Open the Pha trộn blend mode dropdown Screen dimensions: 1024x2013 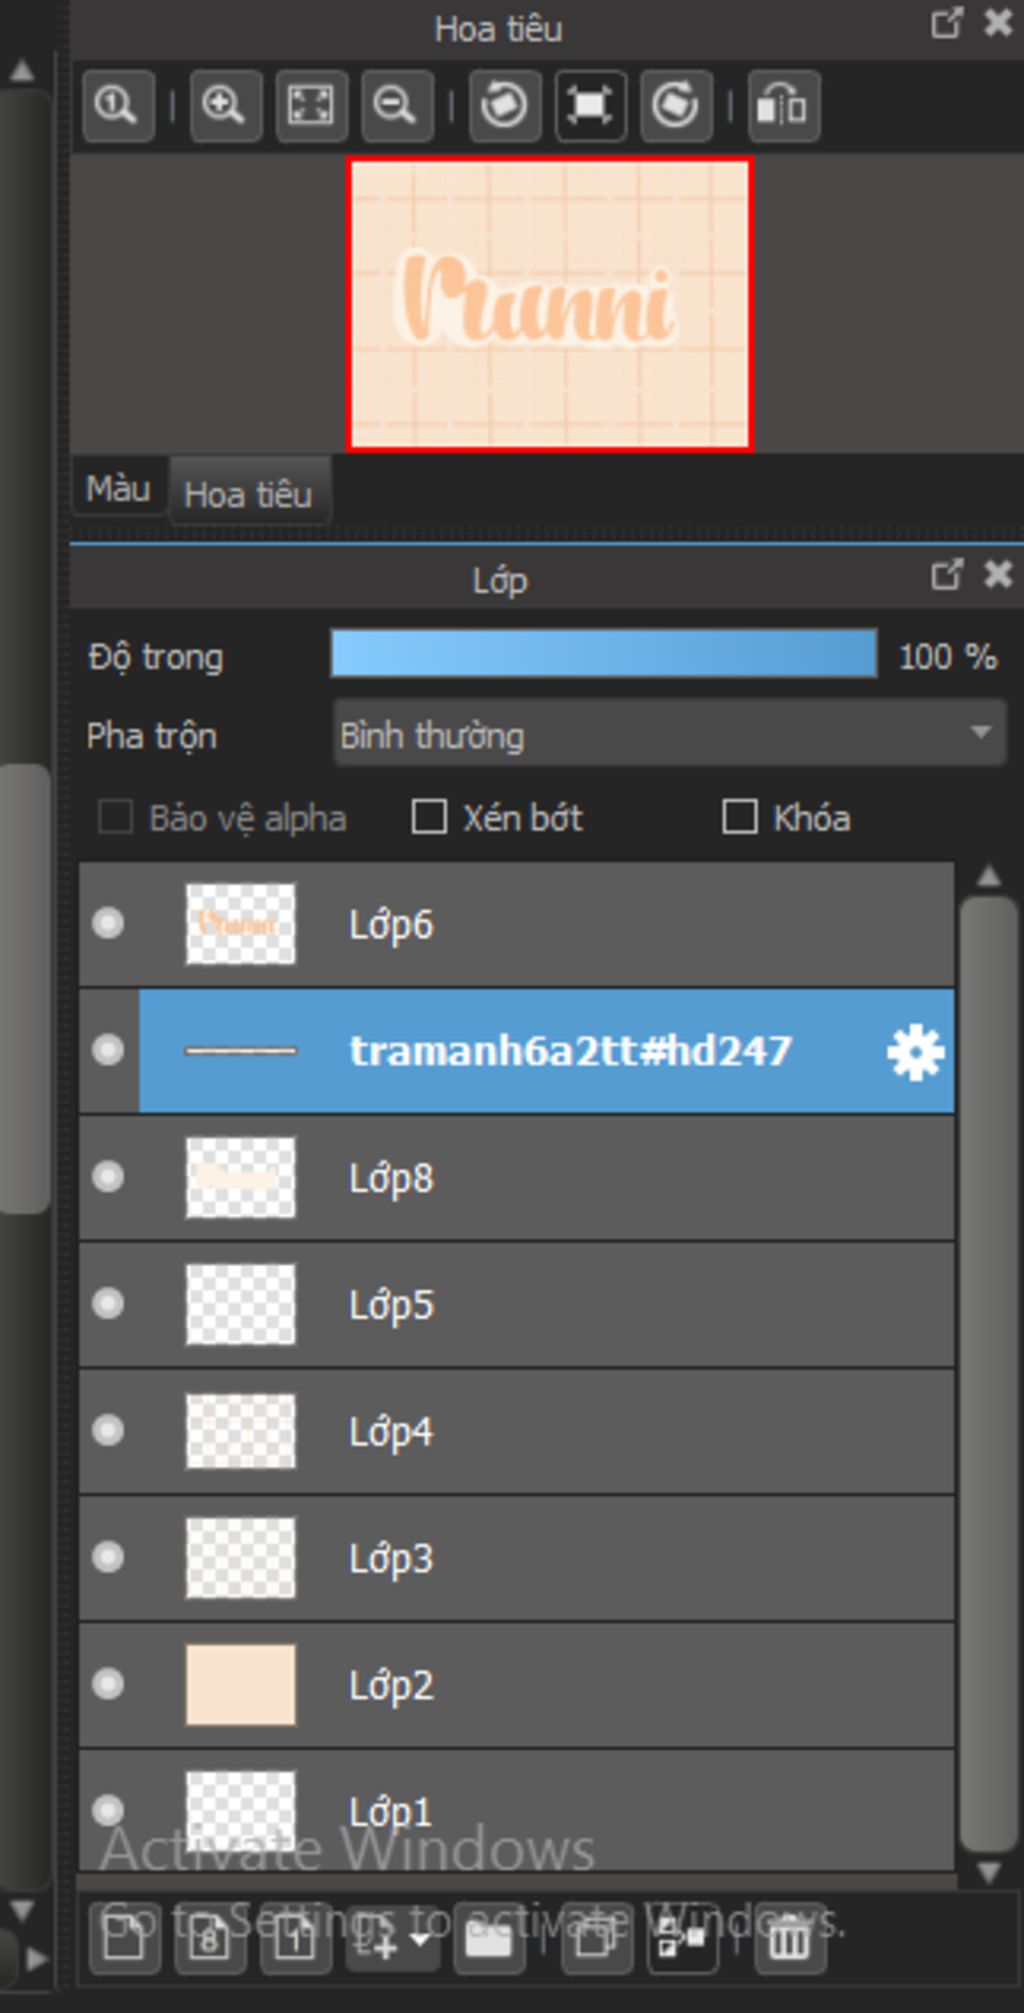pyautogui.click(x=669, y=735)
